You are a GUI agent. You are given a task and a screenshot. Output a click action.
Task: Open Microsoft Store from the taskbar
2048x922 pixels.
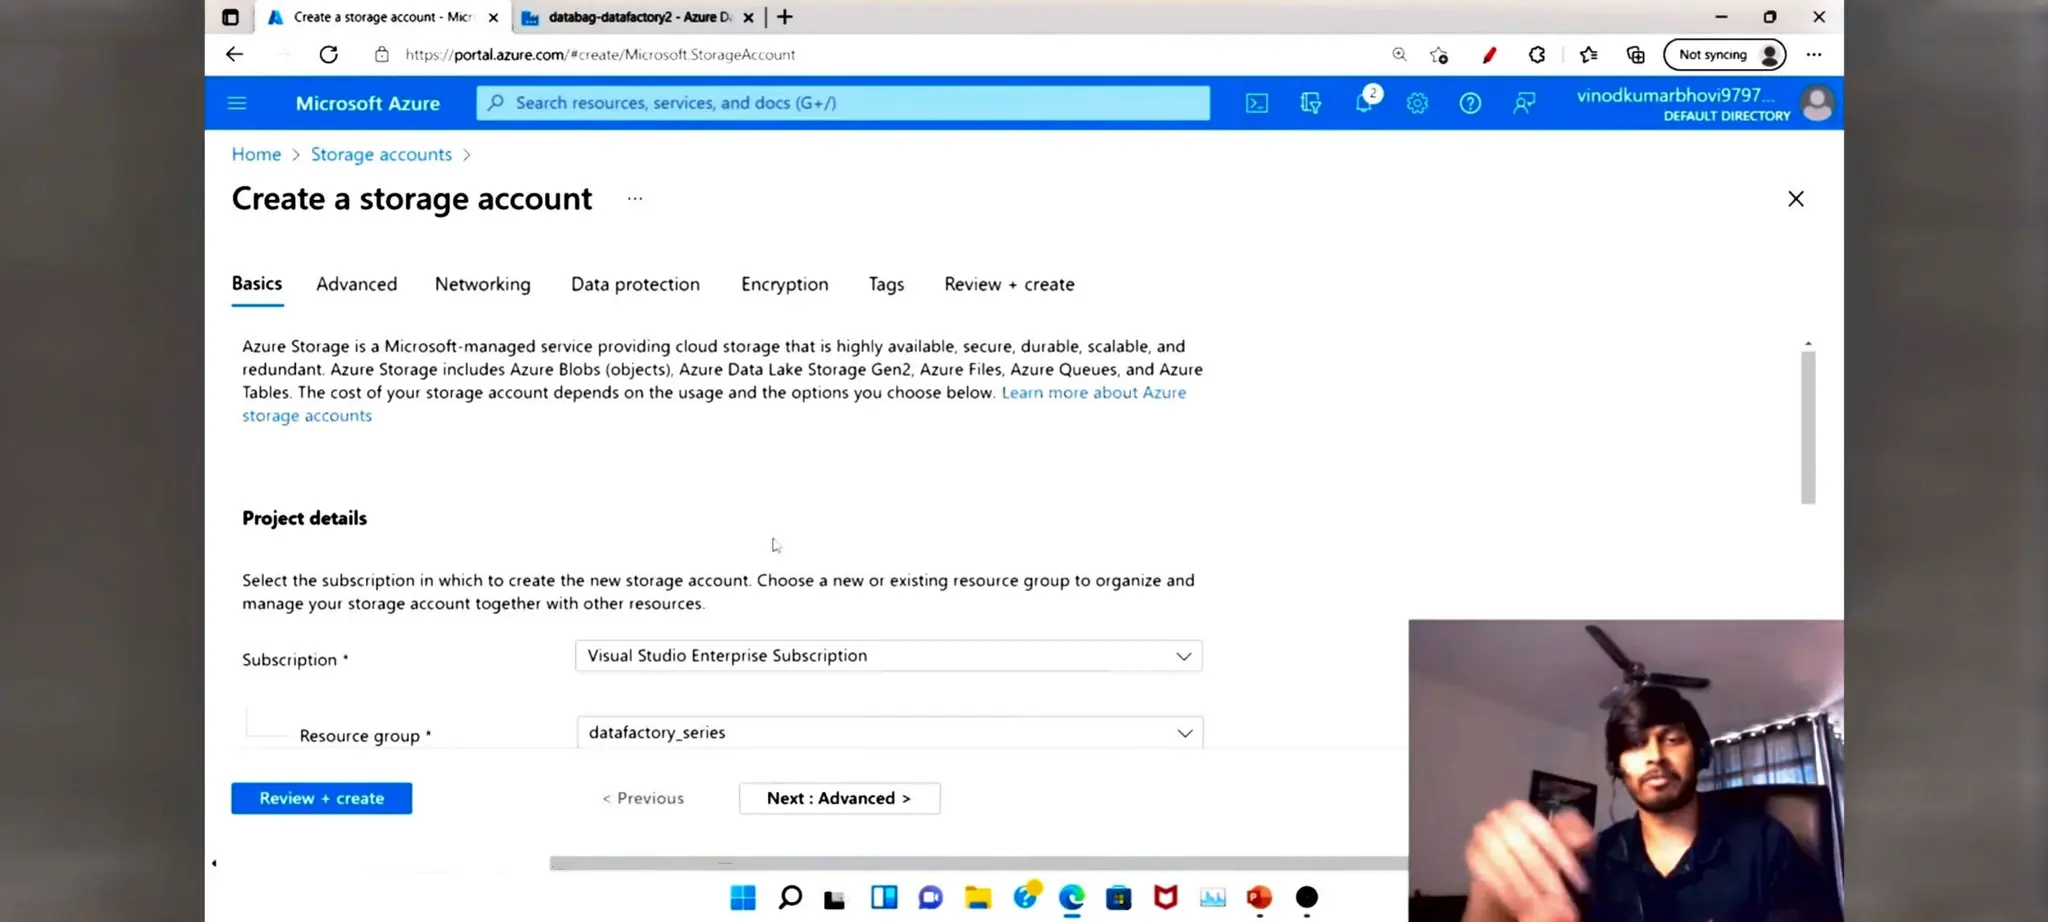pos(1119,898)
